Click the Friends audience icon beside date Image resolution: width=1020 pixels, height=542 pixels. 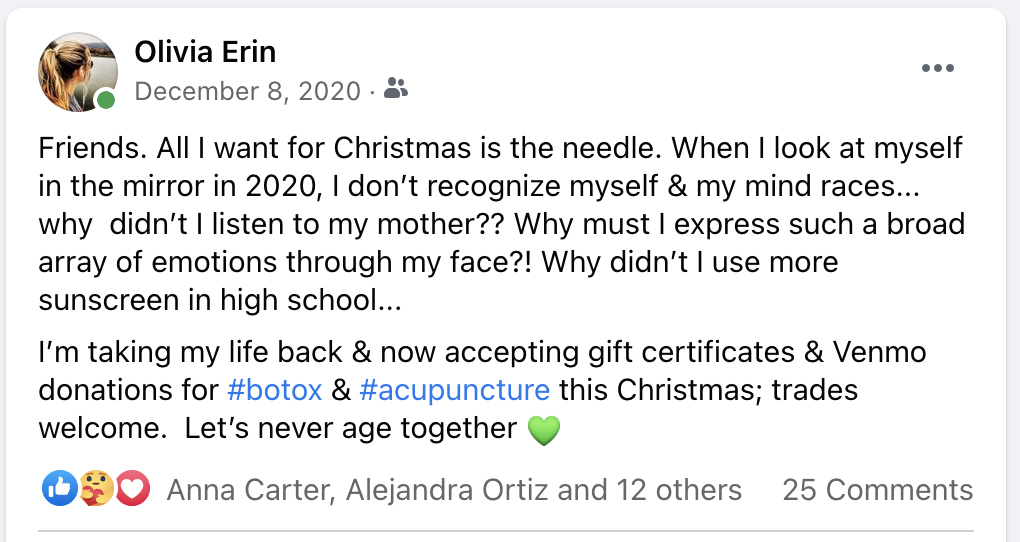396,91
